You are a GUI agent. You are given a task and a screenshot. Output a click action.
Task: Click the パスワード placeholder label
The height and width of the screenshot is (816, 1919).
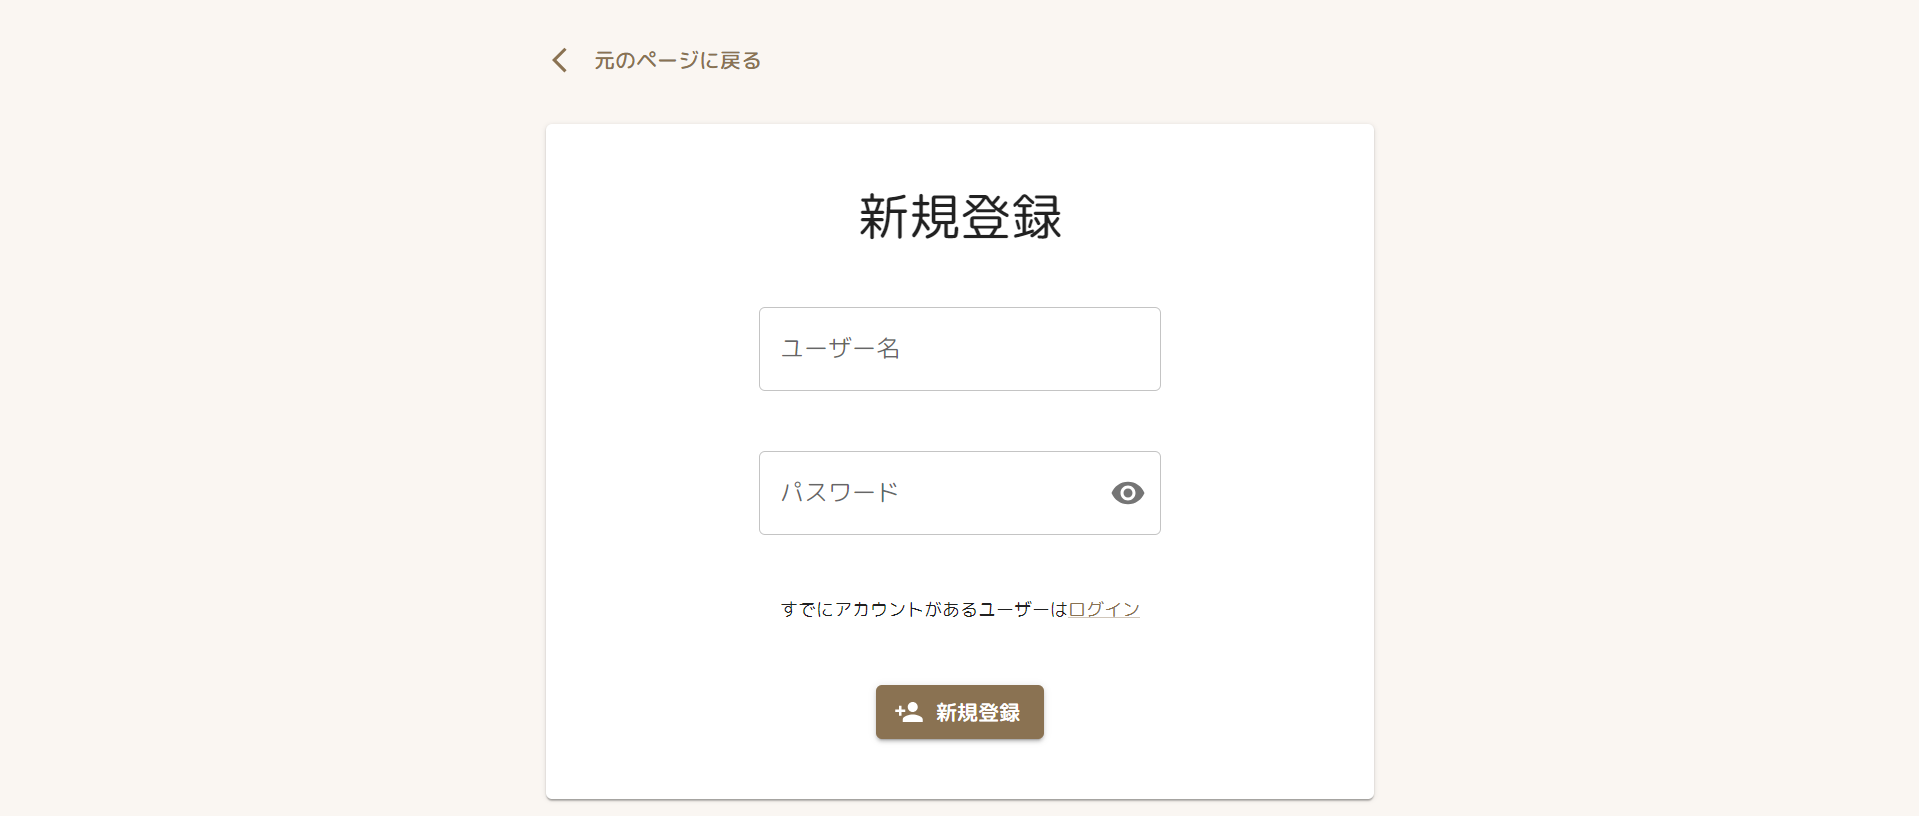[x=840, y=493]
